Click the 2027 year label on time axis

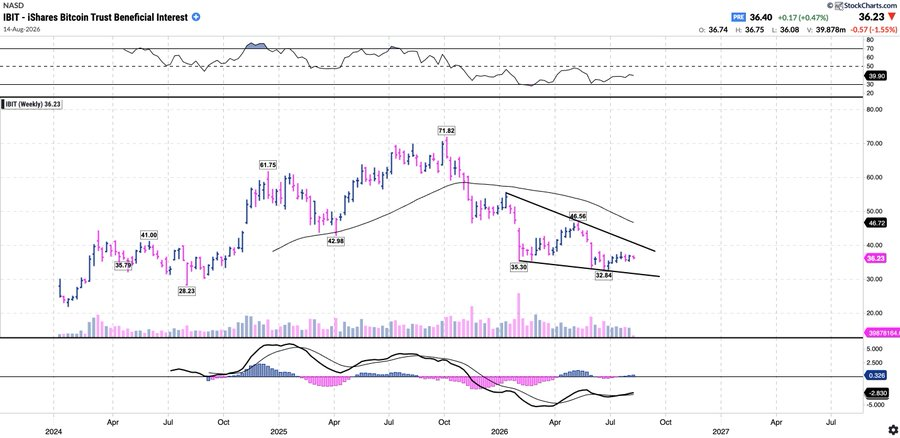click(720, 431)
